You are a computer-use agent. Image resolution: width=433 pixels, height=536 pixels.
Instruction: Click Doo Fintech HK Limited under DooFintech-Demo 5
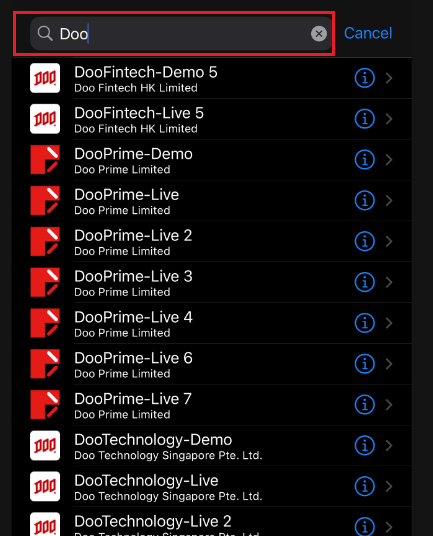coord(136,88)
